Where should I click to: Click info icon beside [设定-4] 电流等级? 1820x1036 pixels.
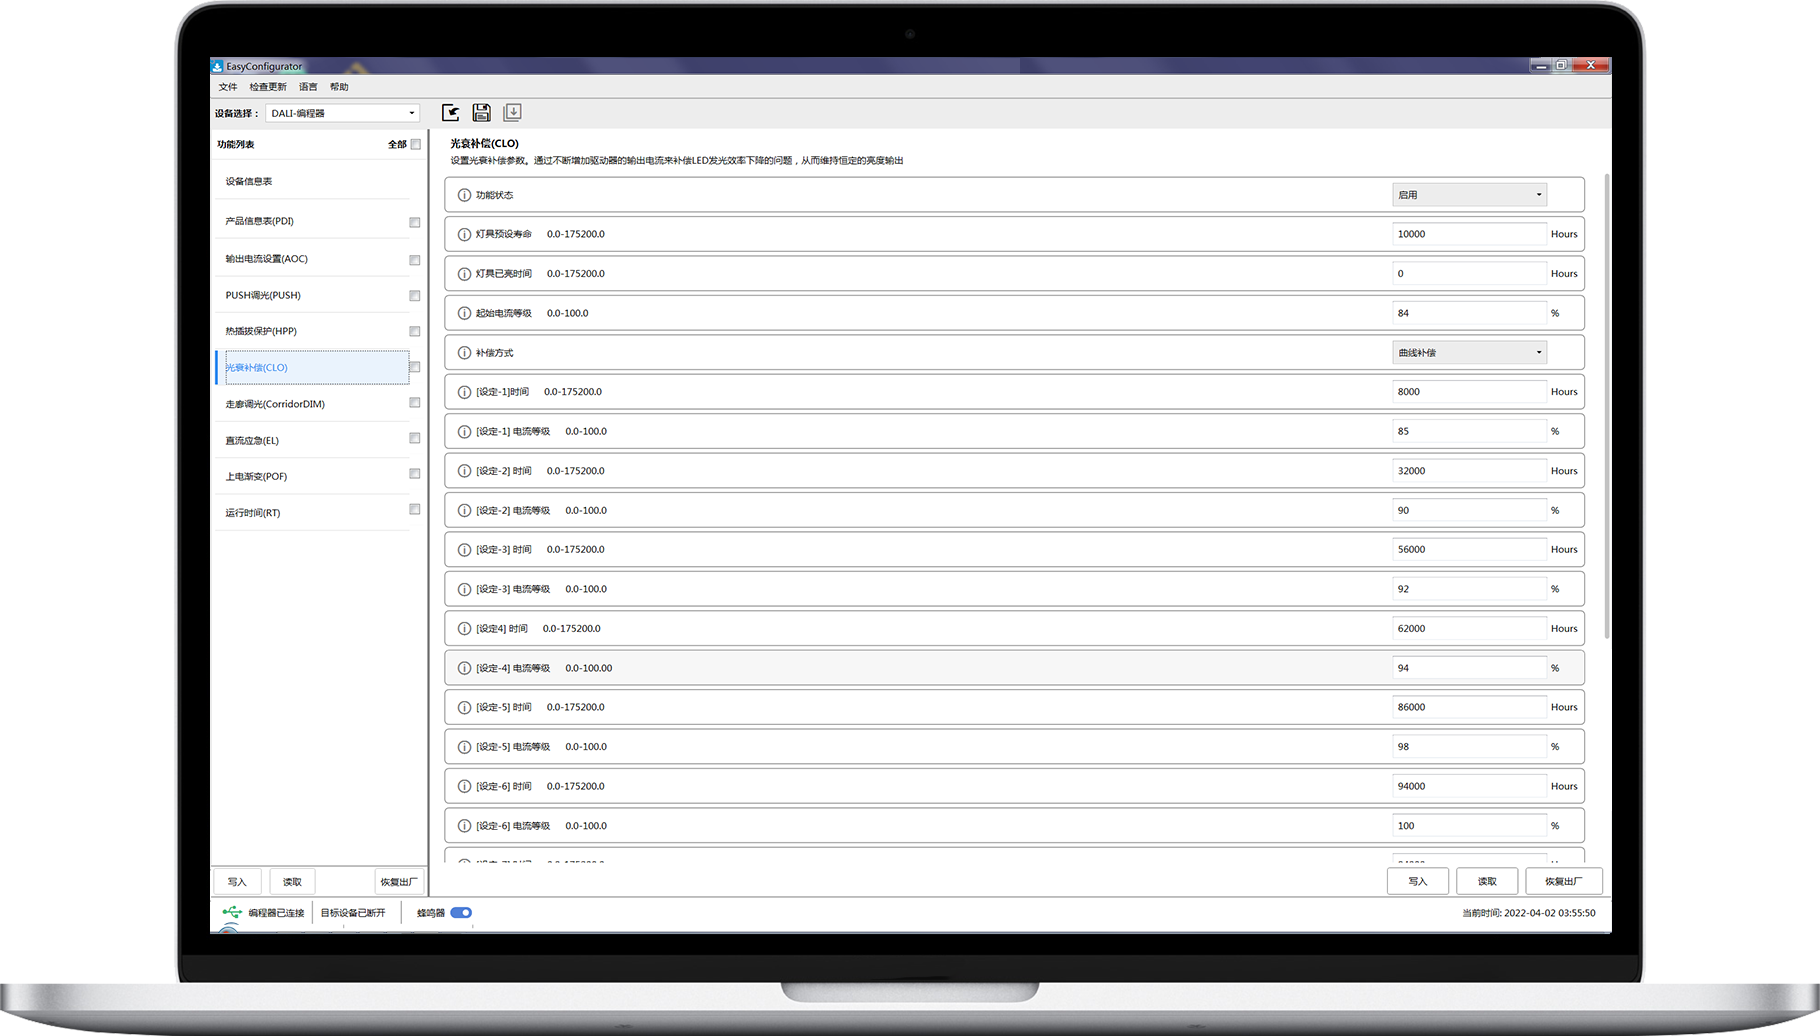464,668
